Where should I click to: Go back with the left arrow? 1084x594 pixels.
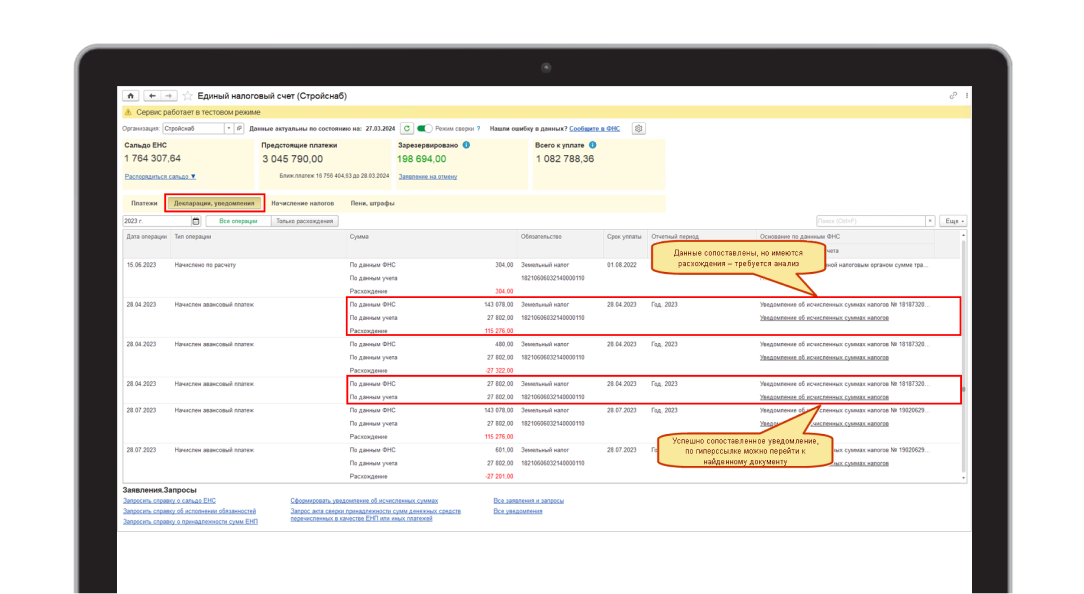click(x=152, y=96)
